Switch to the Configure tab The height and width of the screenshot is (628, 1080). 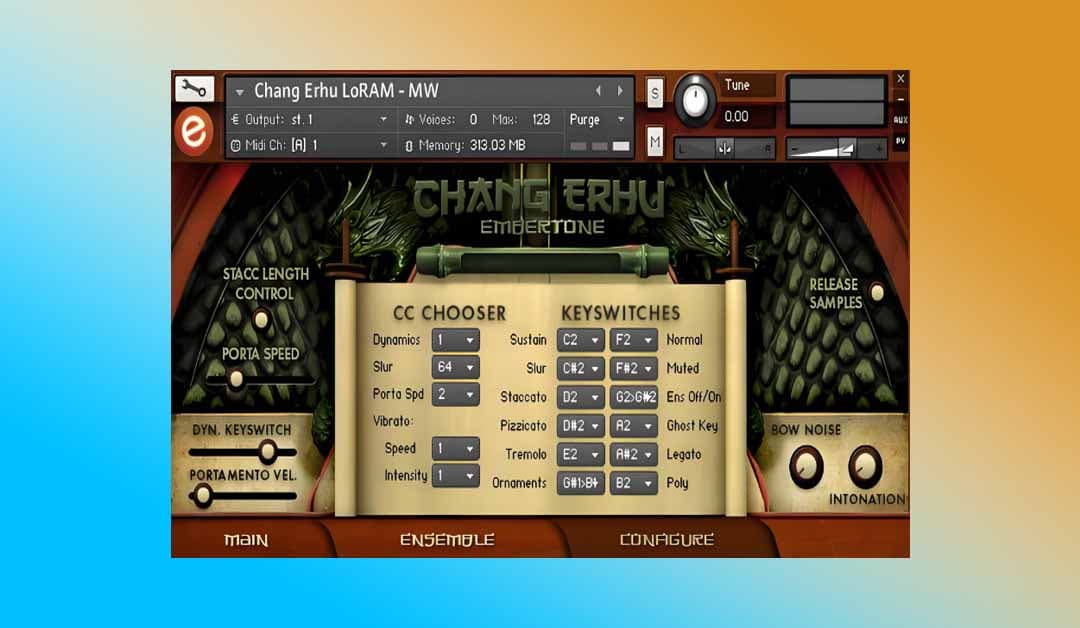point(667,539)
